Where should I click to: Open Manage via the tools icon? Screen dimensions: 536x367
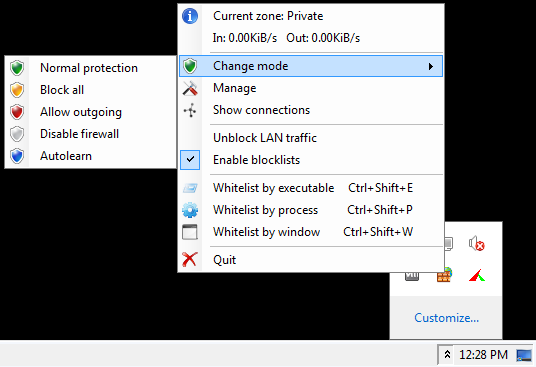click(x=190, y=88)
